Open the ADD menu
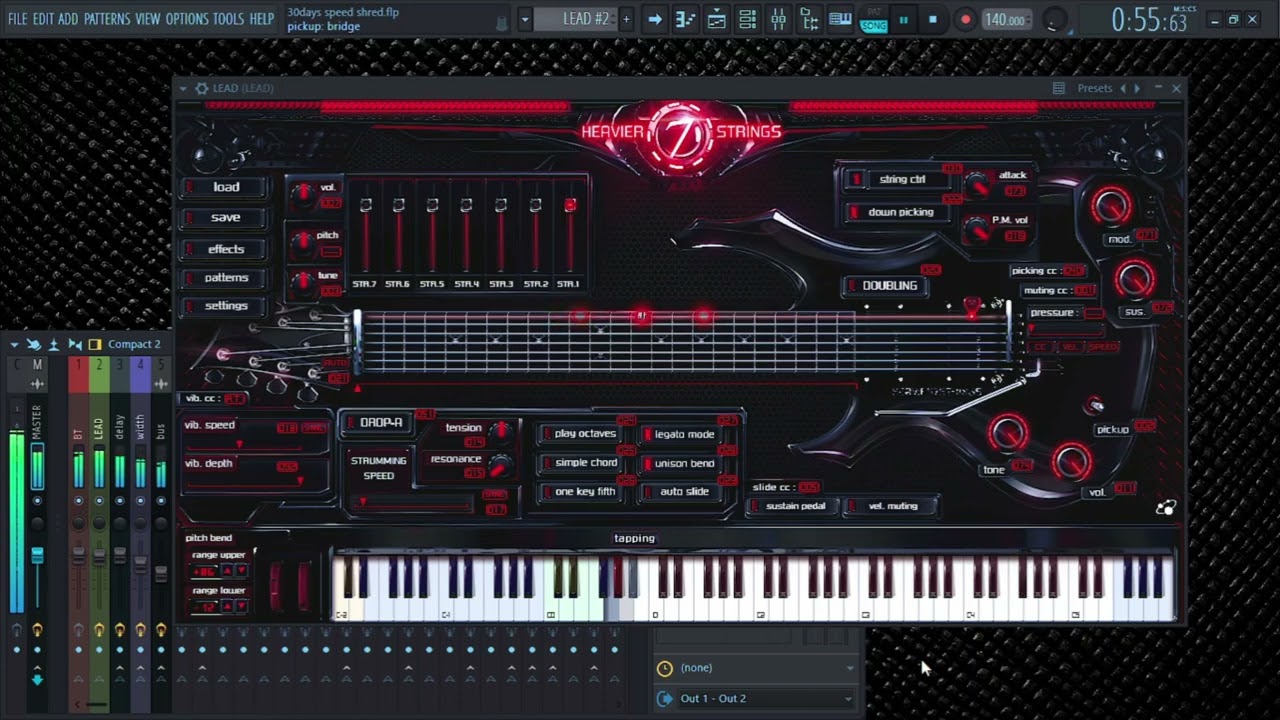Image resolution: width=1280 pixels, height=720 pixels. [x=68, y=19]
